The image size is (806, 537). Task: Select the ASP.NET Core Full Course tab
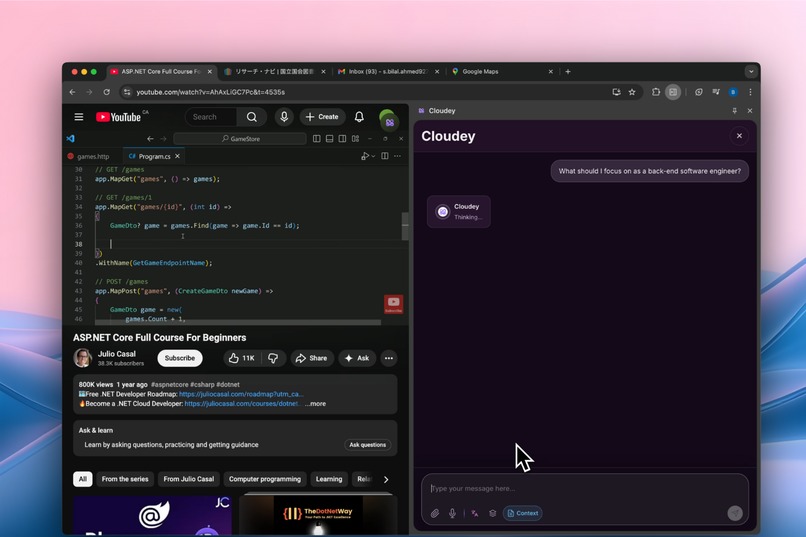click(161, 71)
